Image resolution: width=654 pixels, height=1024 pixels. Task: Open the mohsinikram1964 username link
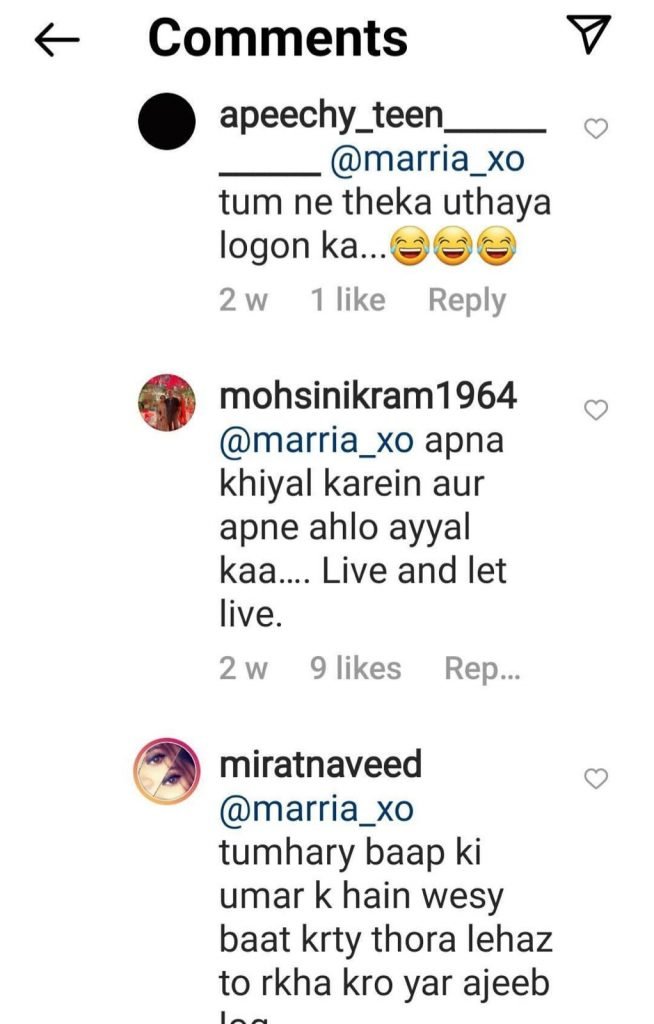[x=368, y=396]
